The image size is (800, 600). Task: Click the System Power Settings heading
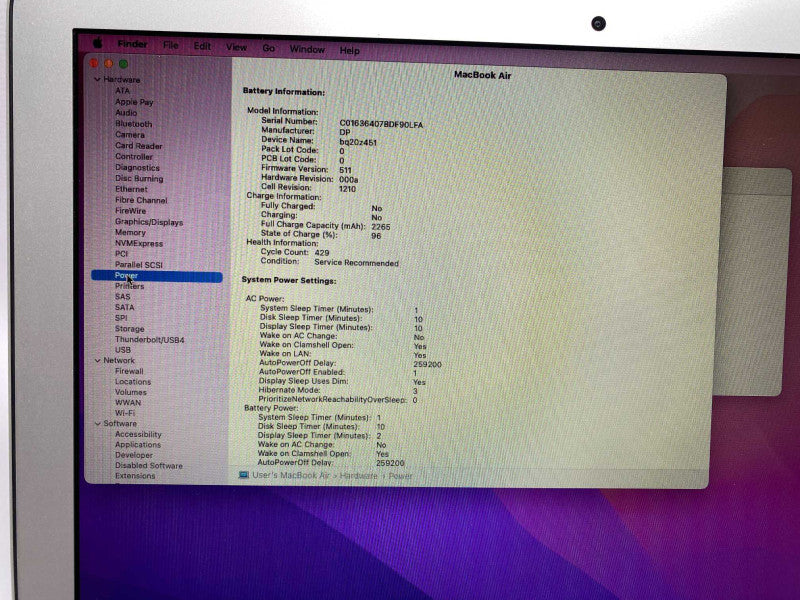289,280
